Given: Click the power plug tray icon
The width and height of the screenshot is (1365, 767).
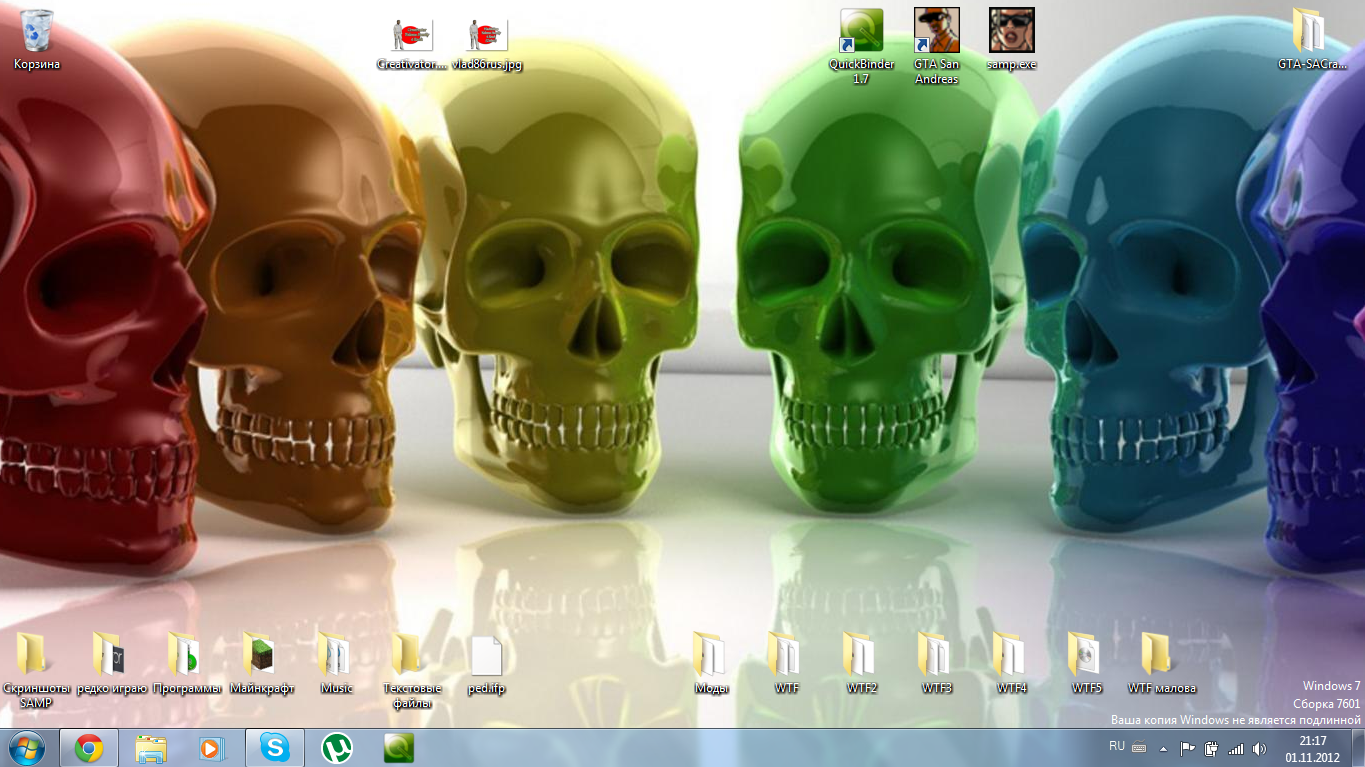Looking at the screenshot, I should (x=1212, y=748).
